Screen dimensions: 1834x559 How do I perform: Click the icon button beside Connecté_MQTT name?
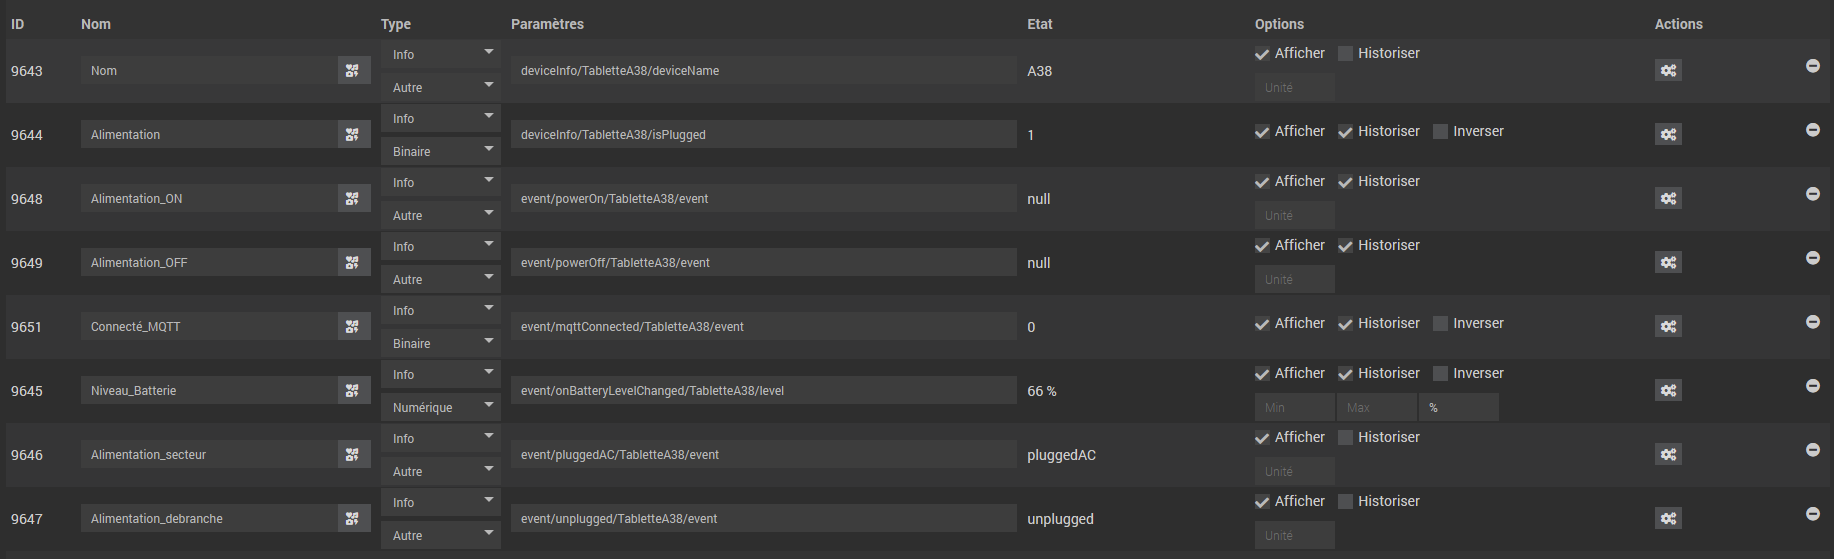(353, 327)
